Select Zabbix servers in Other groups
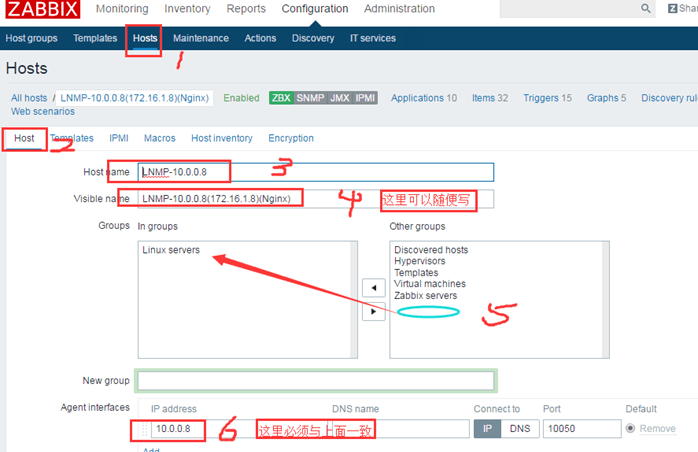698x452 pixels. [x=425, y=296]
